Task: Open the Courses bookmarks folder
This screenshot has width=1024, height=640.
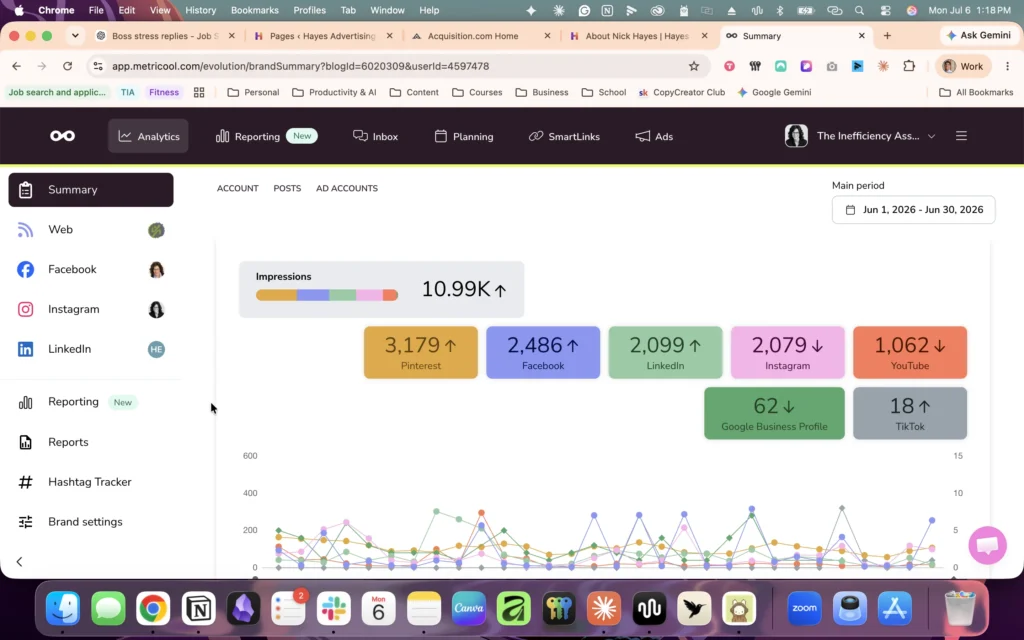Action: point(477,92)
